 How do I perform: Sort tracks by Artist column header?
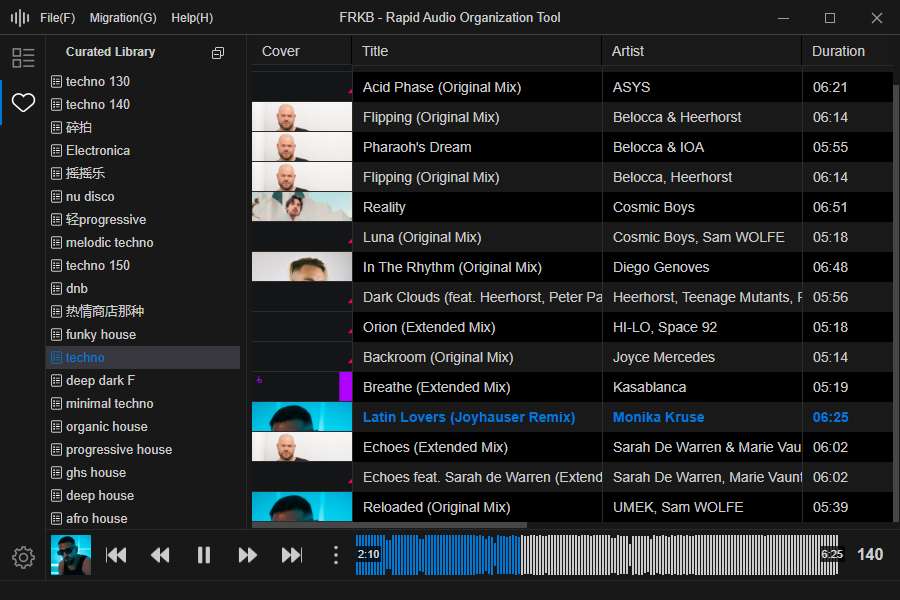tap(628, 51)
